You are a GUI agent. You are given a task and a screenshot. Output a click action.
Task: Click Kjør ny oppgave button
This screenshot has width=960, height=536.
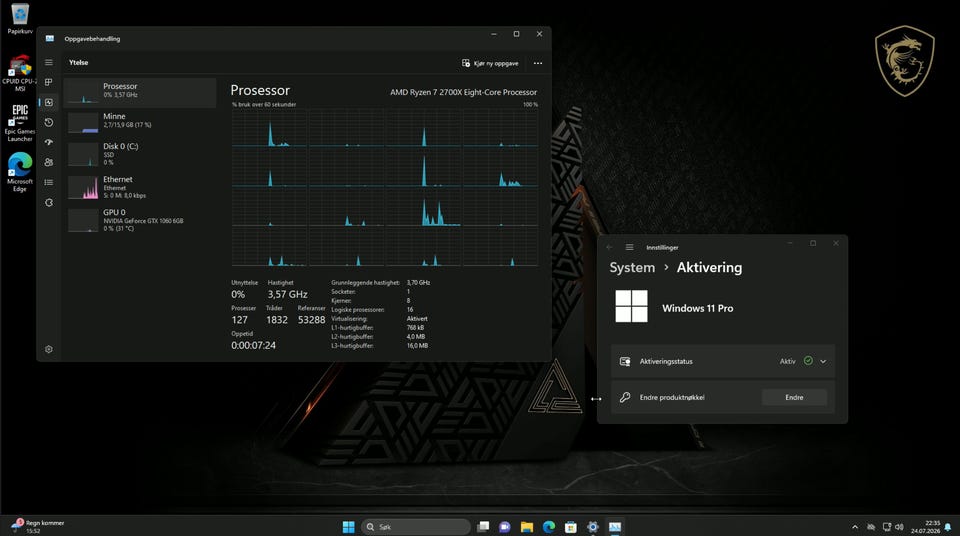(x=490, y=63)
